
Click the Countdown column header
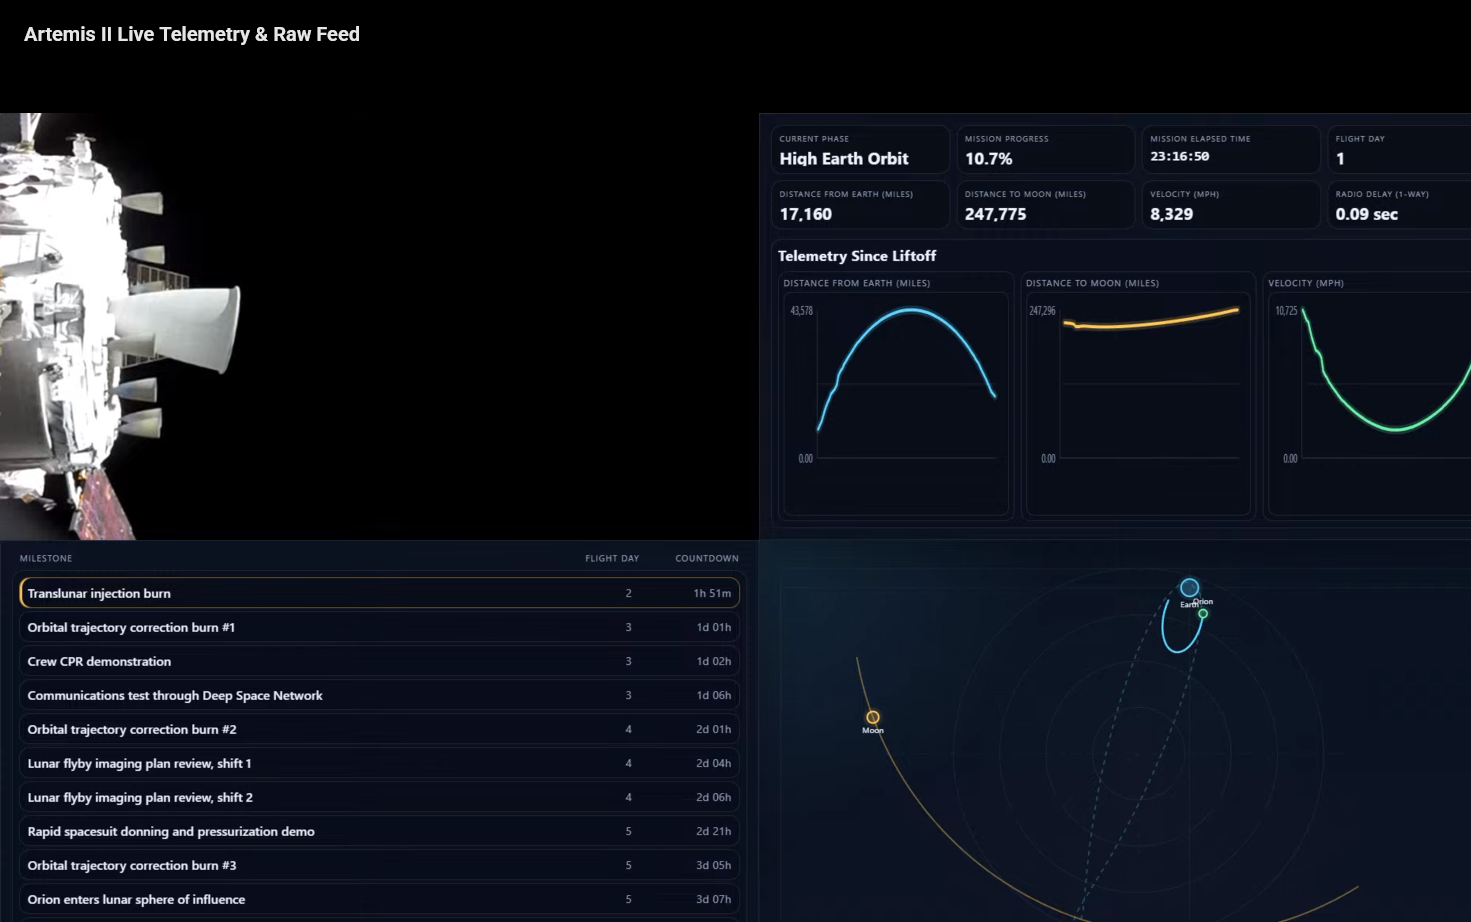(706, 558)
